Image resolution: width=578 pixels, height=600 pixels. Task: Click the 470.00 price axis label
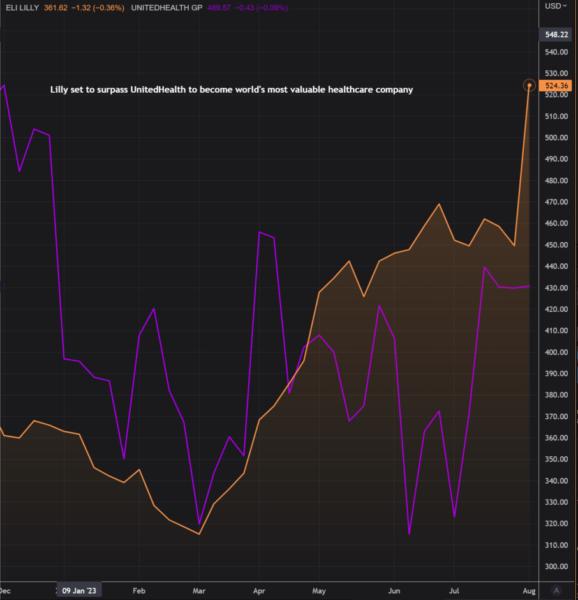click(x=557, y=202)
